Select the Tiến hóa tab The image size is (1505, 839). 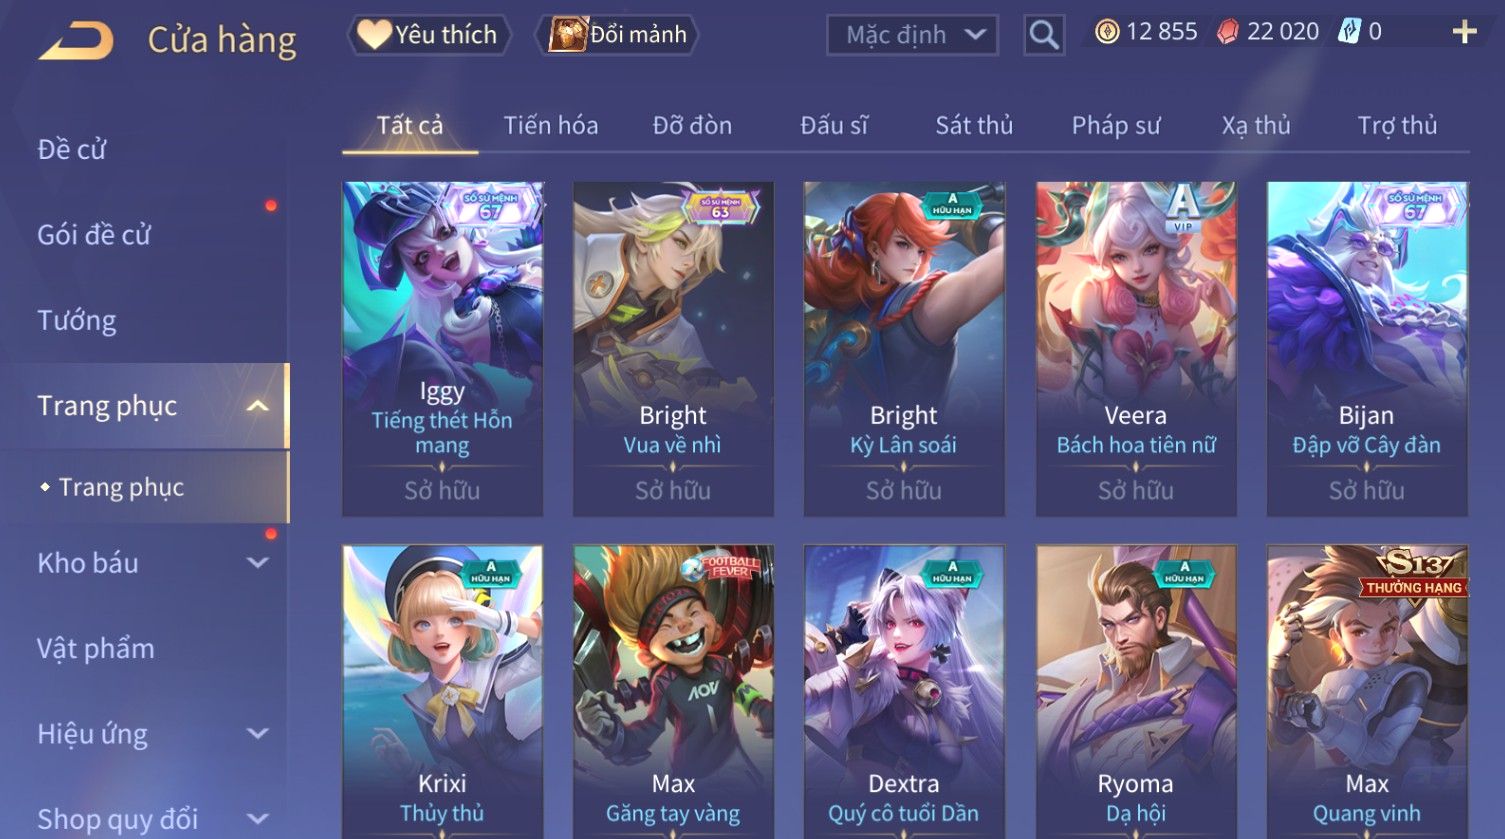pyautogui.click(x=551, y=126)
